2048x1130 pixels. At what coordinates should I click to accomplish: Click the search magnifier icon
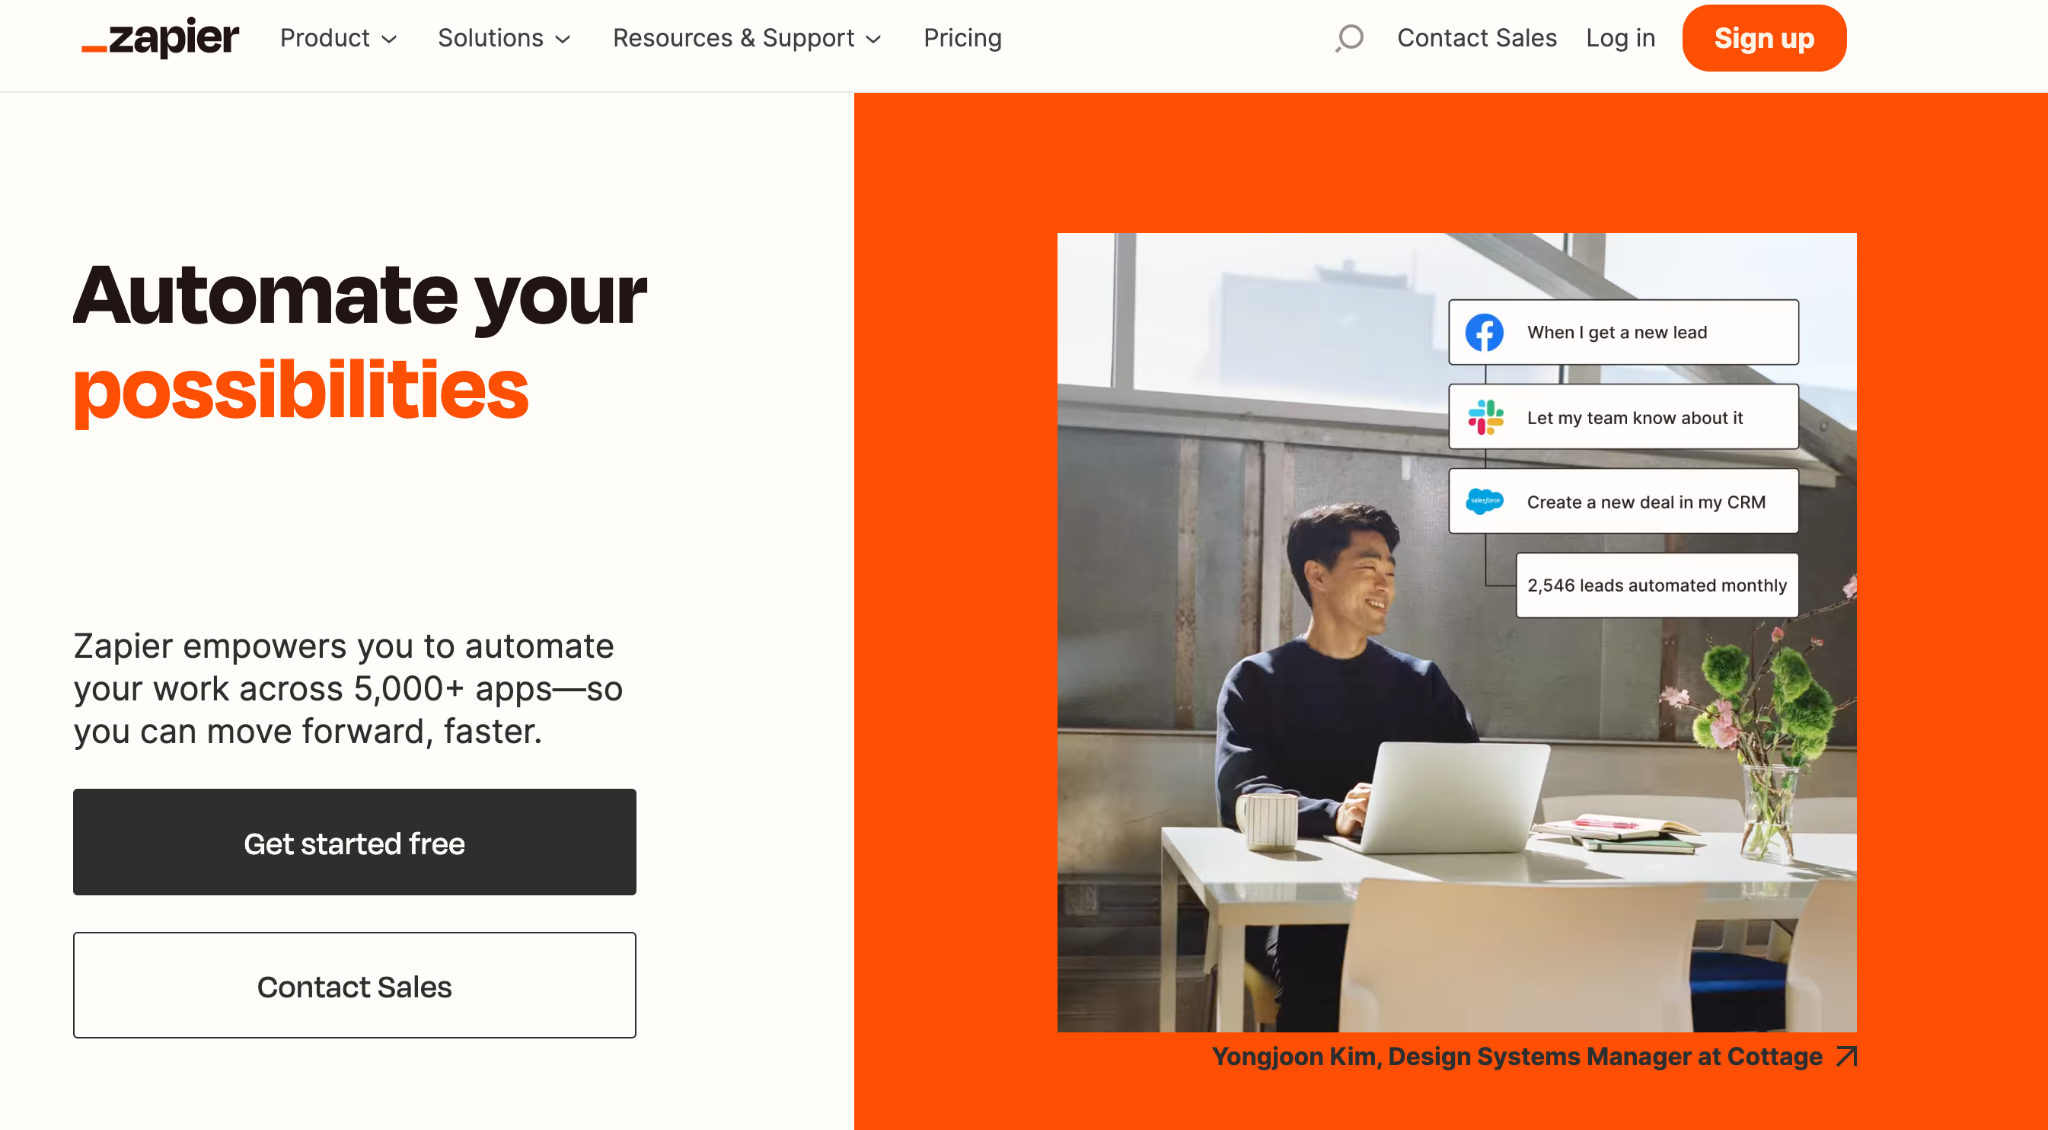tap(1350, 39)
